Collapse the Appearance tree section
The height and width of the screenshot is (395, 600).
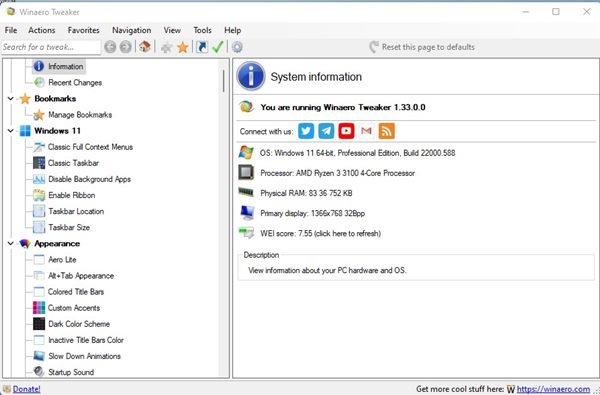(x=11, y=243)
